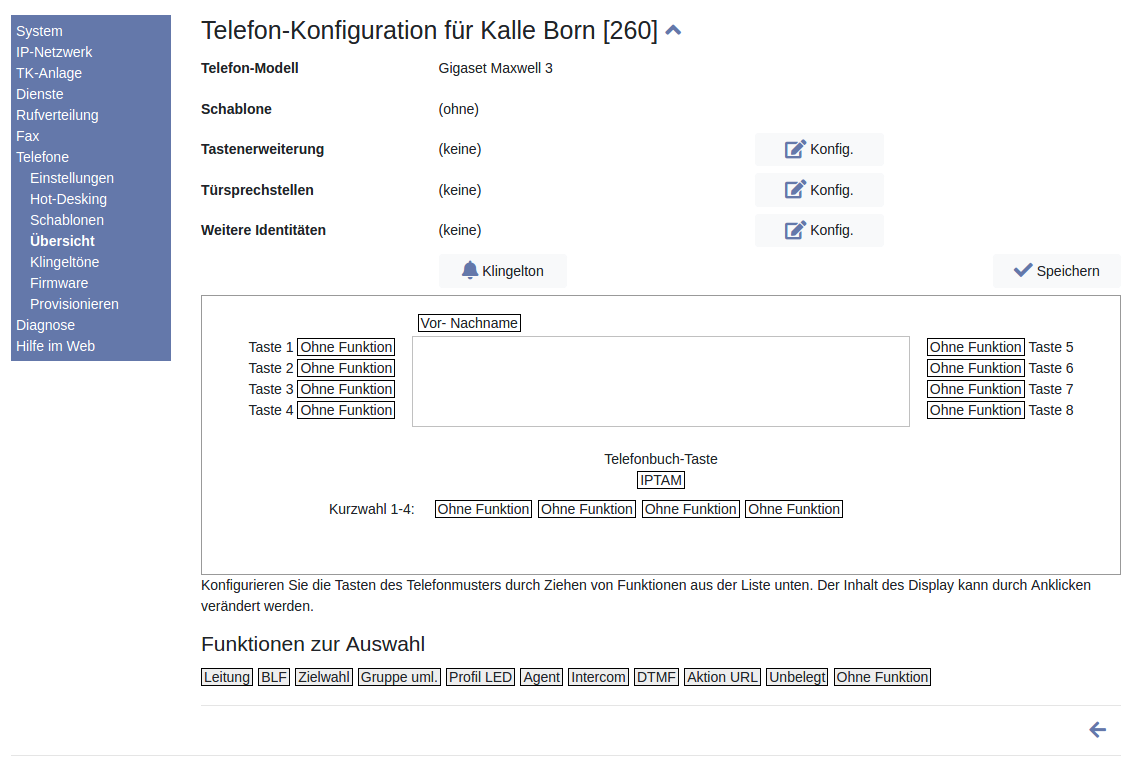Open the Telefone menu in sidebar

pos(42,157)
